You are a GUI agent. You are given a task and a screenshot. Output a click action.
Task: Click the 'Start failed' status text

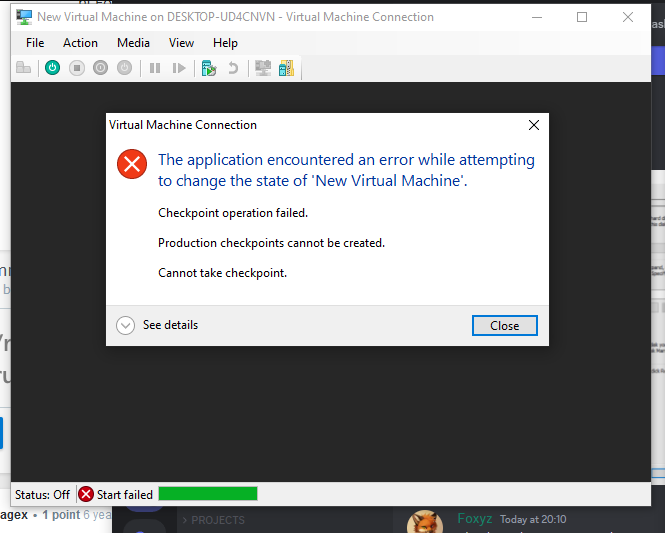[125, 495]
